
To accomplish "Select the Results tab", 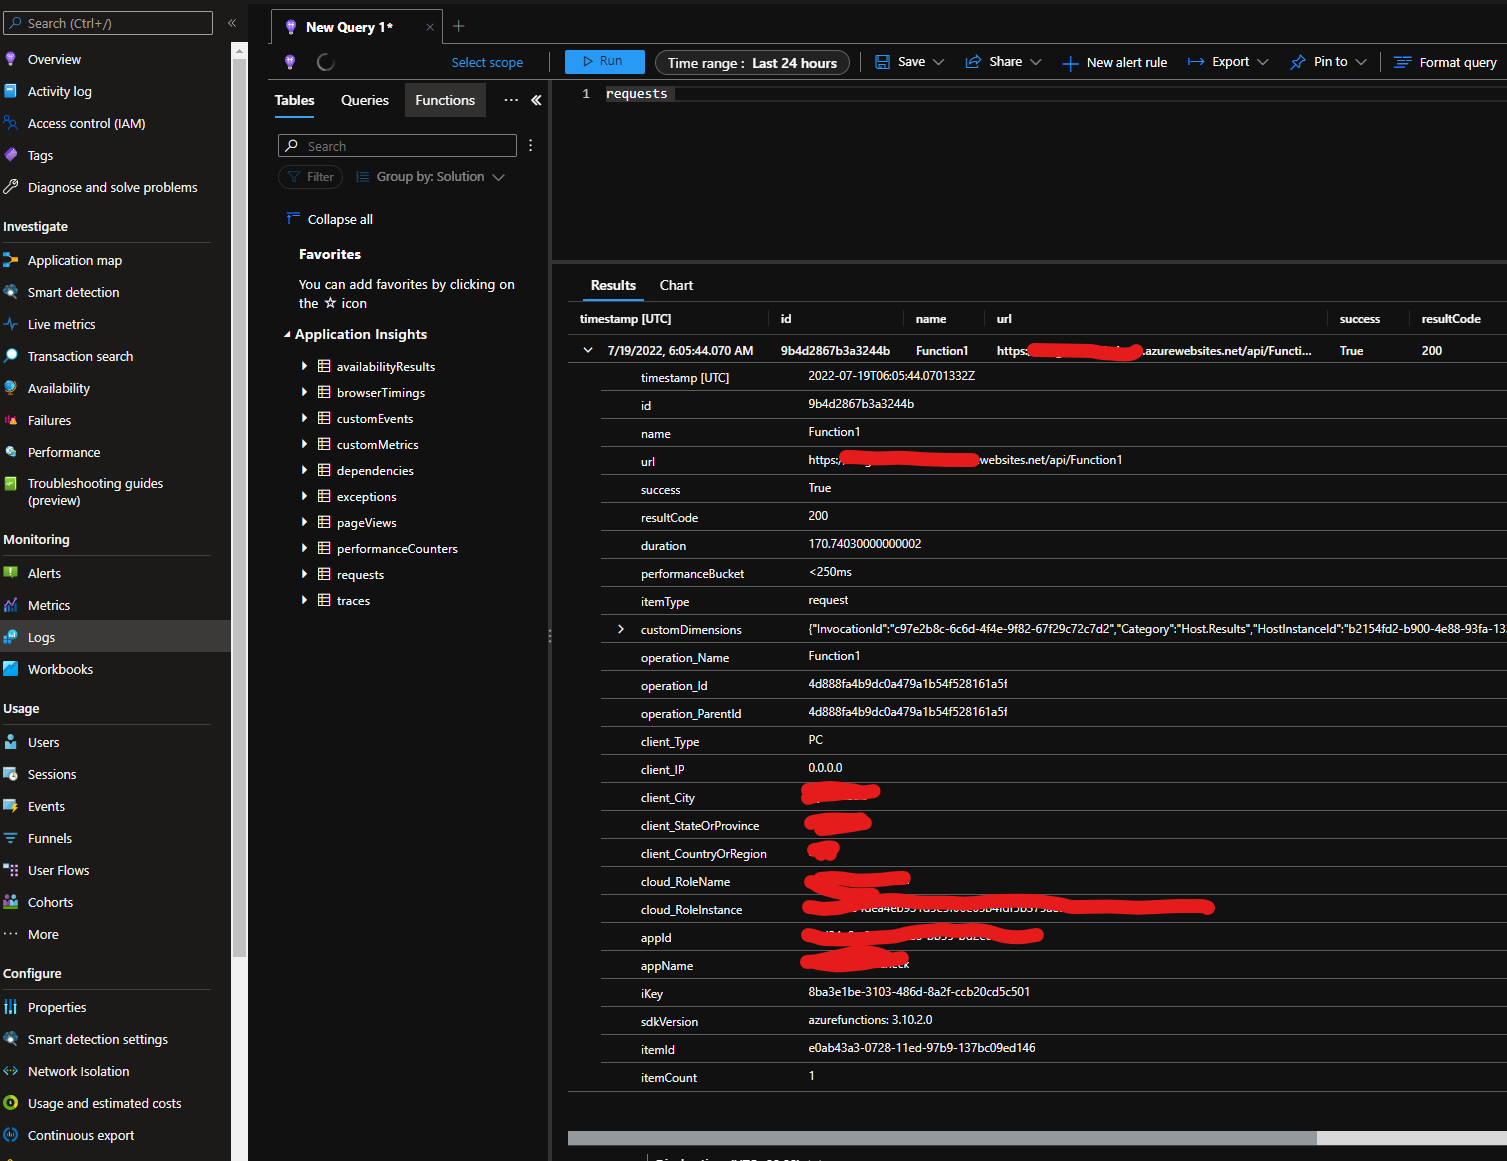I will click(613, 286).
